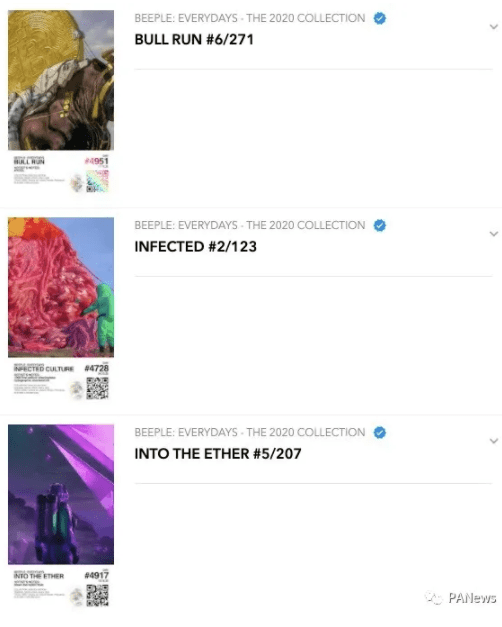Select the BULL RUN #6/271 title
Viewport: 502px width, 627px height.
tap(194, 40)
